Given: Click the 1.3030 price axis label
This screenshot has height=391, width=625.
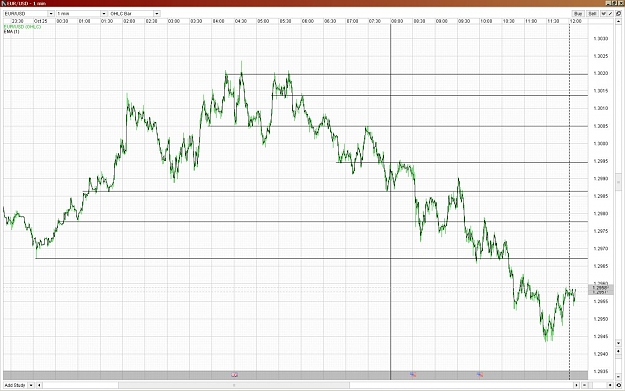Looking at the screenshot, I should pos(601,39).
